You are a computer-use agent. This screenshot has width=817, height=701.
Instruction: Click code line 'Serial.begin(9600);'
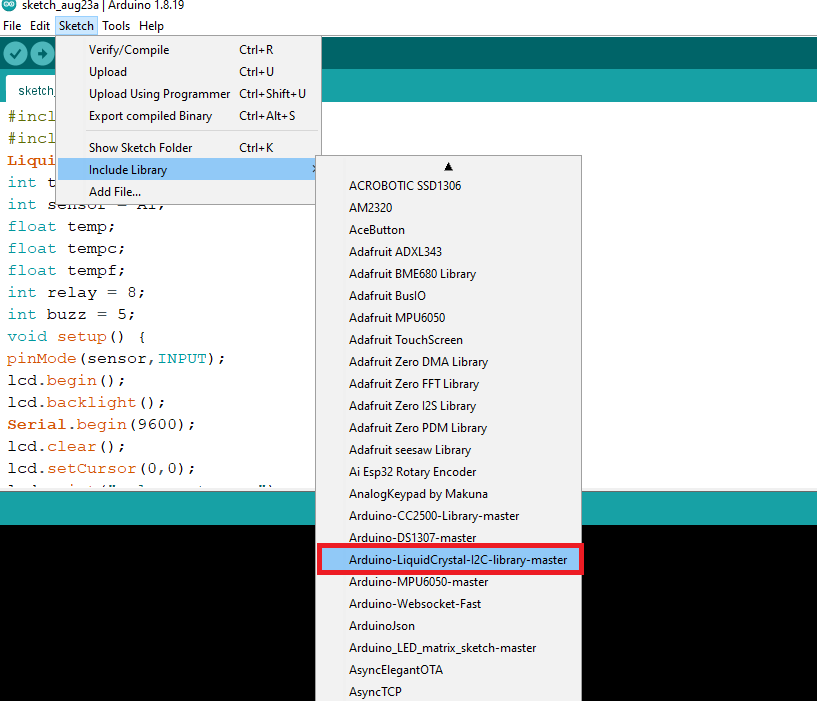(101, 424)
